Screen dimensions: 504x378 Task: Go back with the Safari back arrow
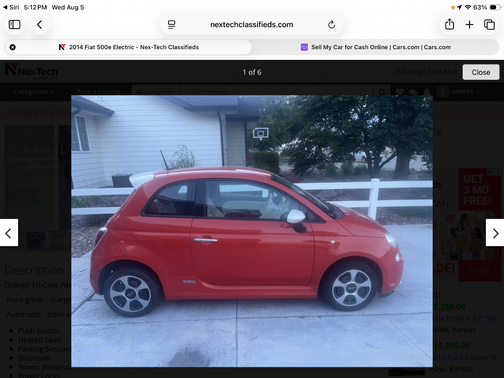point(40,25)
